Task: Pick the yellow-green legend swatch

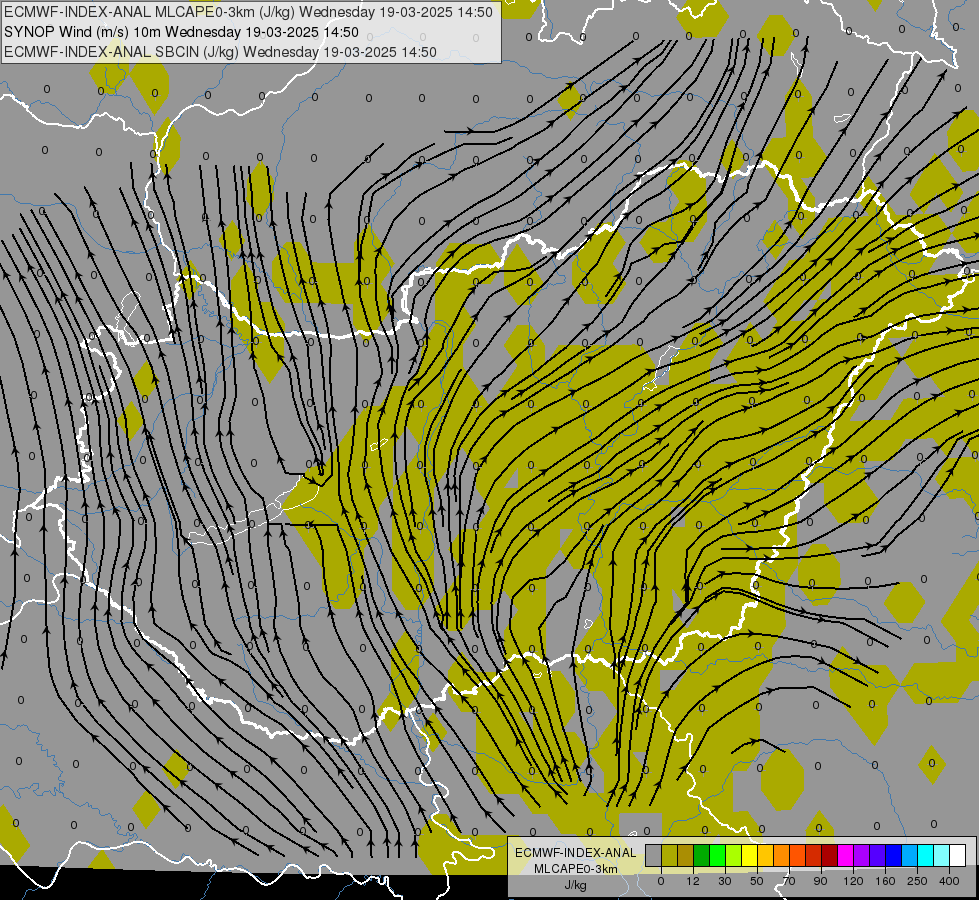Action: pyautogui.click(x=734, y=855)
